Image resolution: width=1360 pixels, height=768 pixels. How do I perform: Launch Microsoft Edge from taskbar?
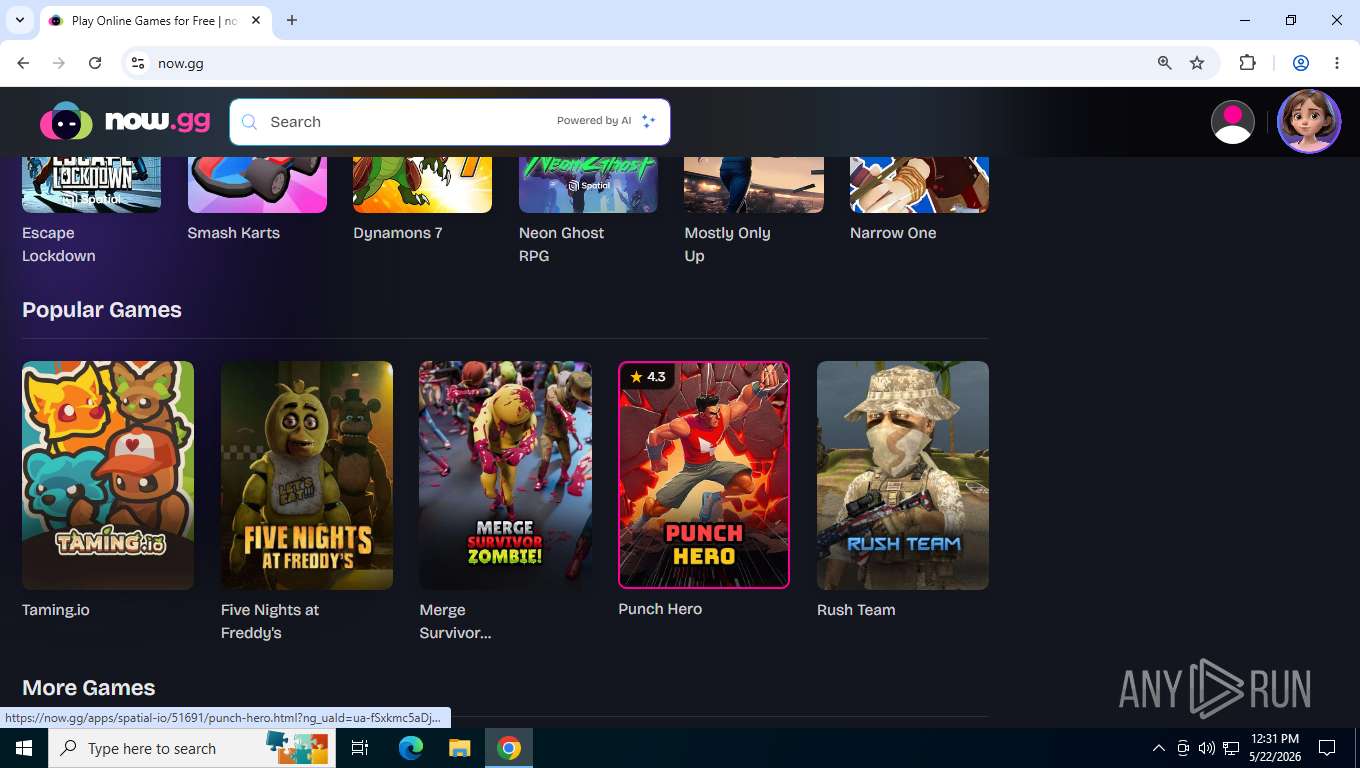point(411,748)
